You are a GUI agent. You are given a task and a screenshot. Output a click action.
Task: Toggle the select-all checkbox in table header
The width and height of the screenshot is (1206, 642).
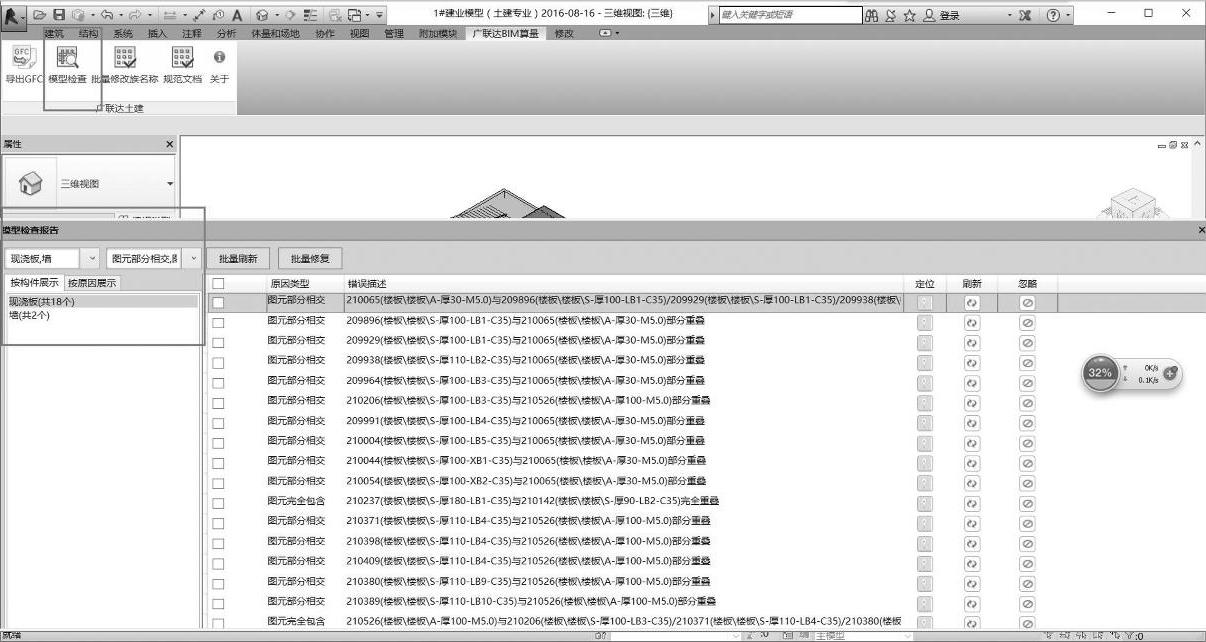(218, 284)
